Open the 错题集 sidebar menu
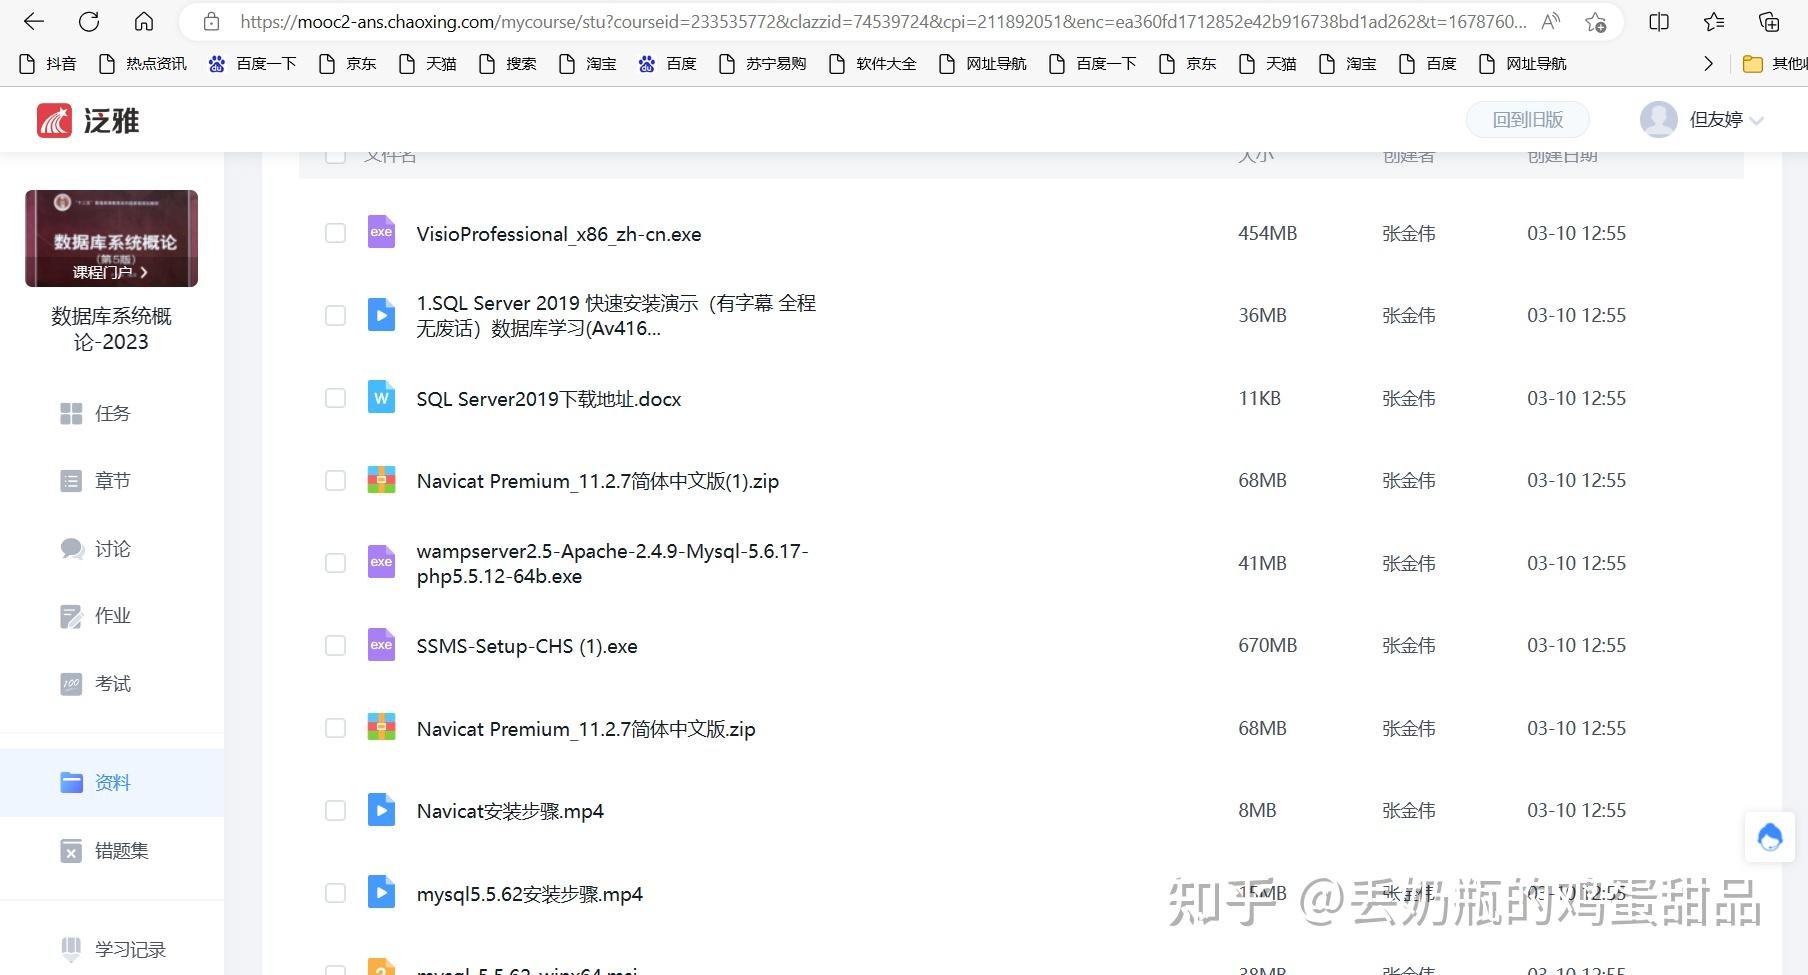Screen dimensions: 1808x975 (x=112, y=851)
